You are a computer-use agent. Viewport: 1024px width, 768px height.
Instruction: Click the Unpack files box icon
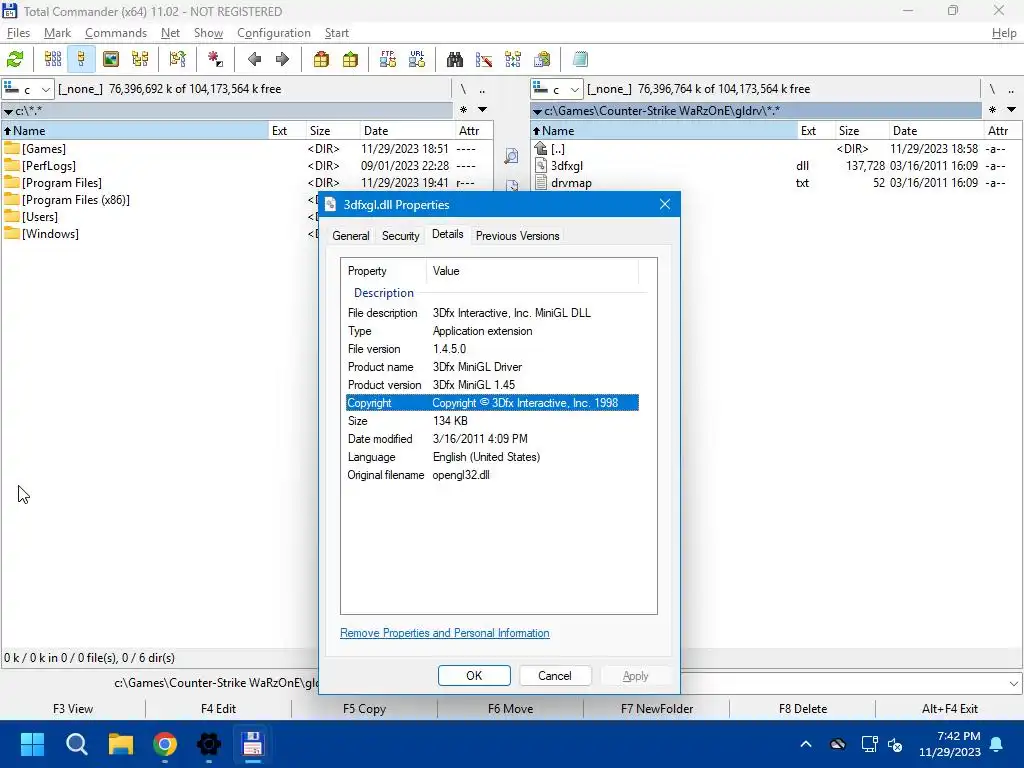[351, 59]
